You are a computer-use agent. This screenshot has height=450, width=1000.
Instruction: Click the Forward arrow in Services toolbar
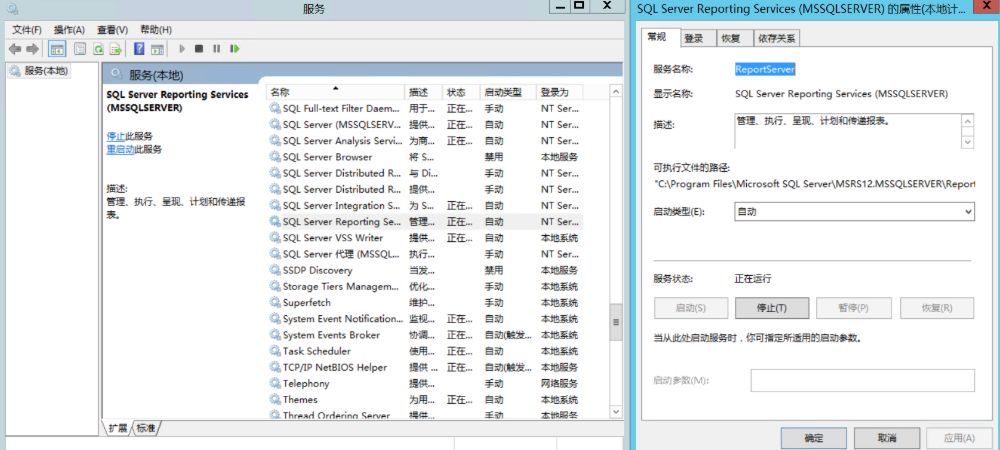(x=32, y=49)
